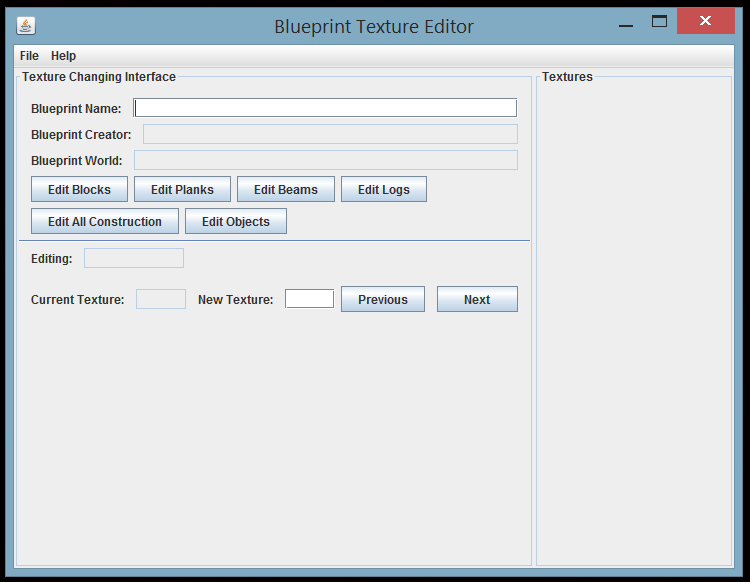
Task: Click the Editing display field
Action: [134, 258]
